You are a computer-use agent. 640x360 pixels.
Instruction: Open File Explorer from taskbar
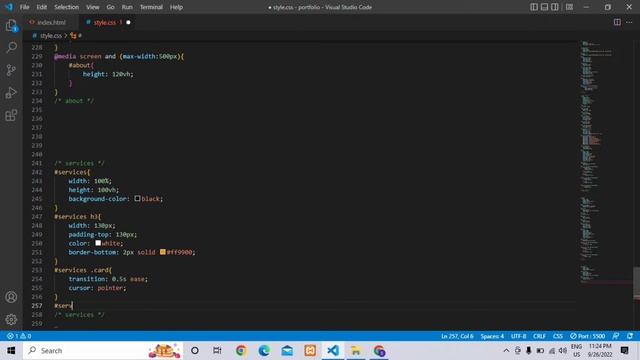tap(356, 351)
